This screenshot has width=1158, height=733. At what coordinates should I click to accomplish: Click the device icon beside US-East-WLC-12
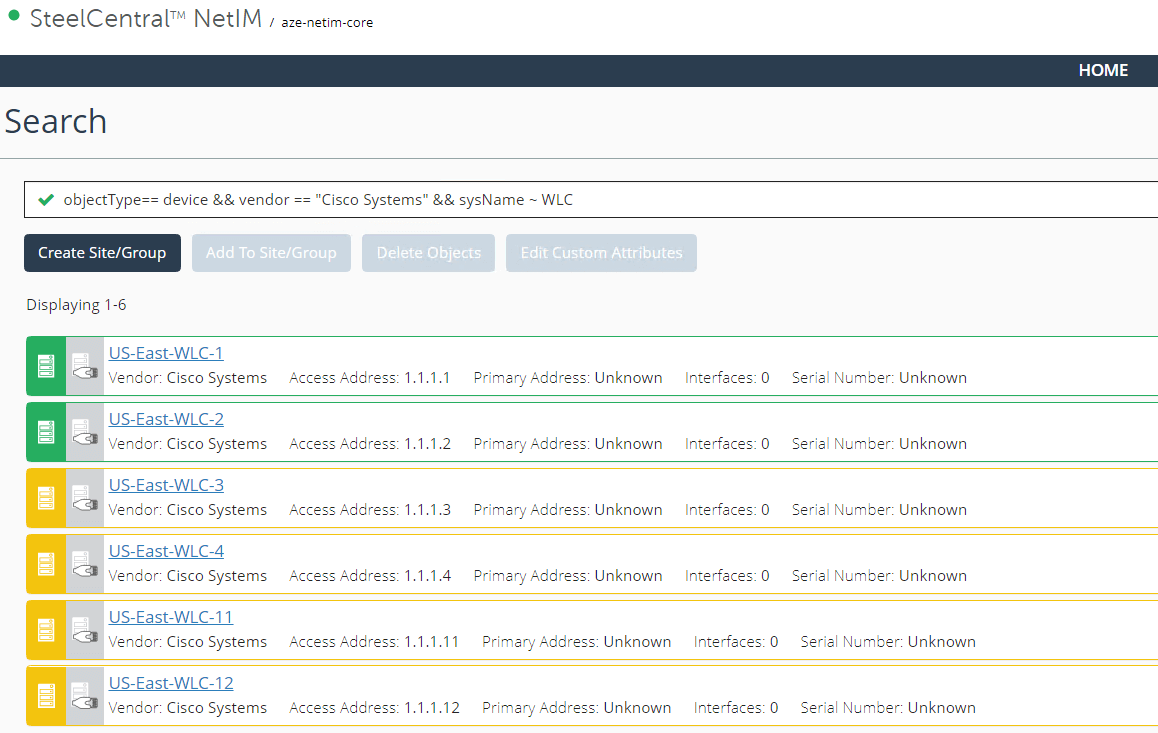point(85,695)
